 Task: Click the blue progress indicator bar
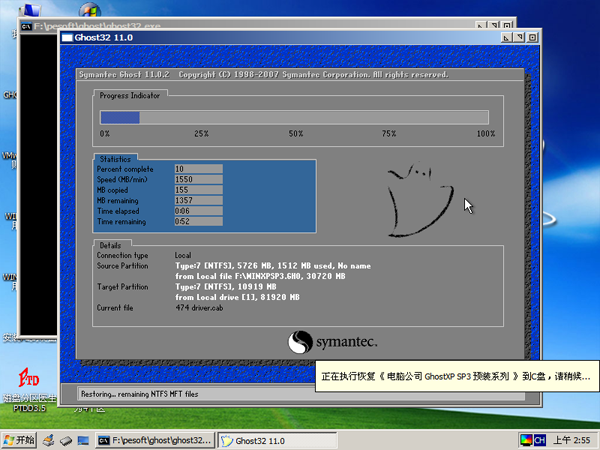click(x=120, y=117)
